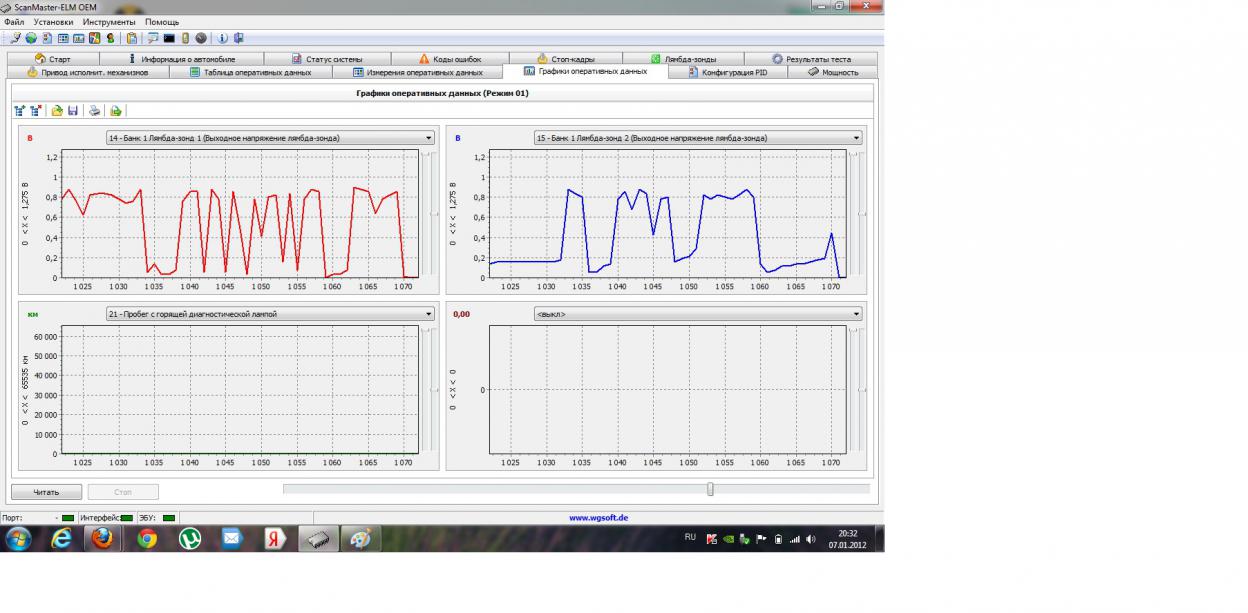Screen dimensions: 1248x613
Task: Open the black terminal window toolbar icon
Action: (169, 38)
